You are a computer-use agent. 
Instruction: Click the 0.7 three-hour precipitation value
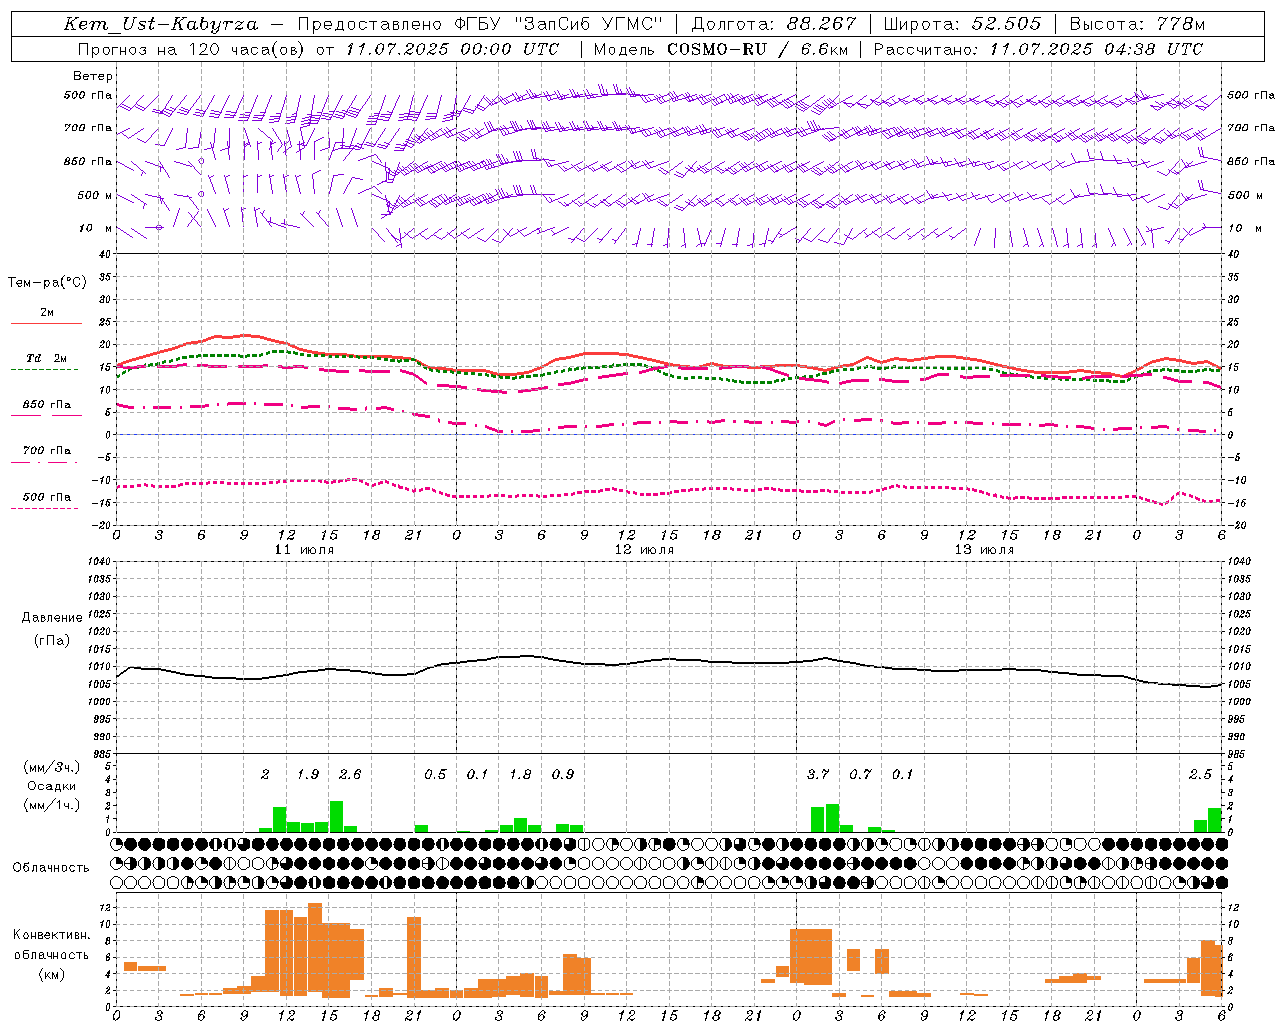860,775
